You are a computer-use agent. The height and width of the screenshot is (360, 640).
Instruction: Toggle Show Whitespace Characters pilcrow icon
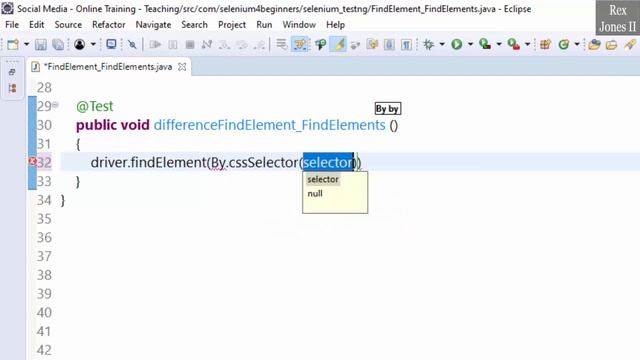407,44
